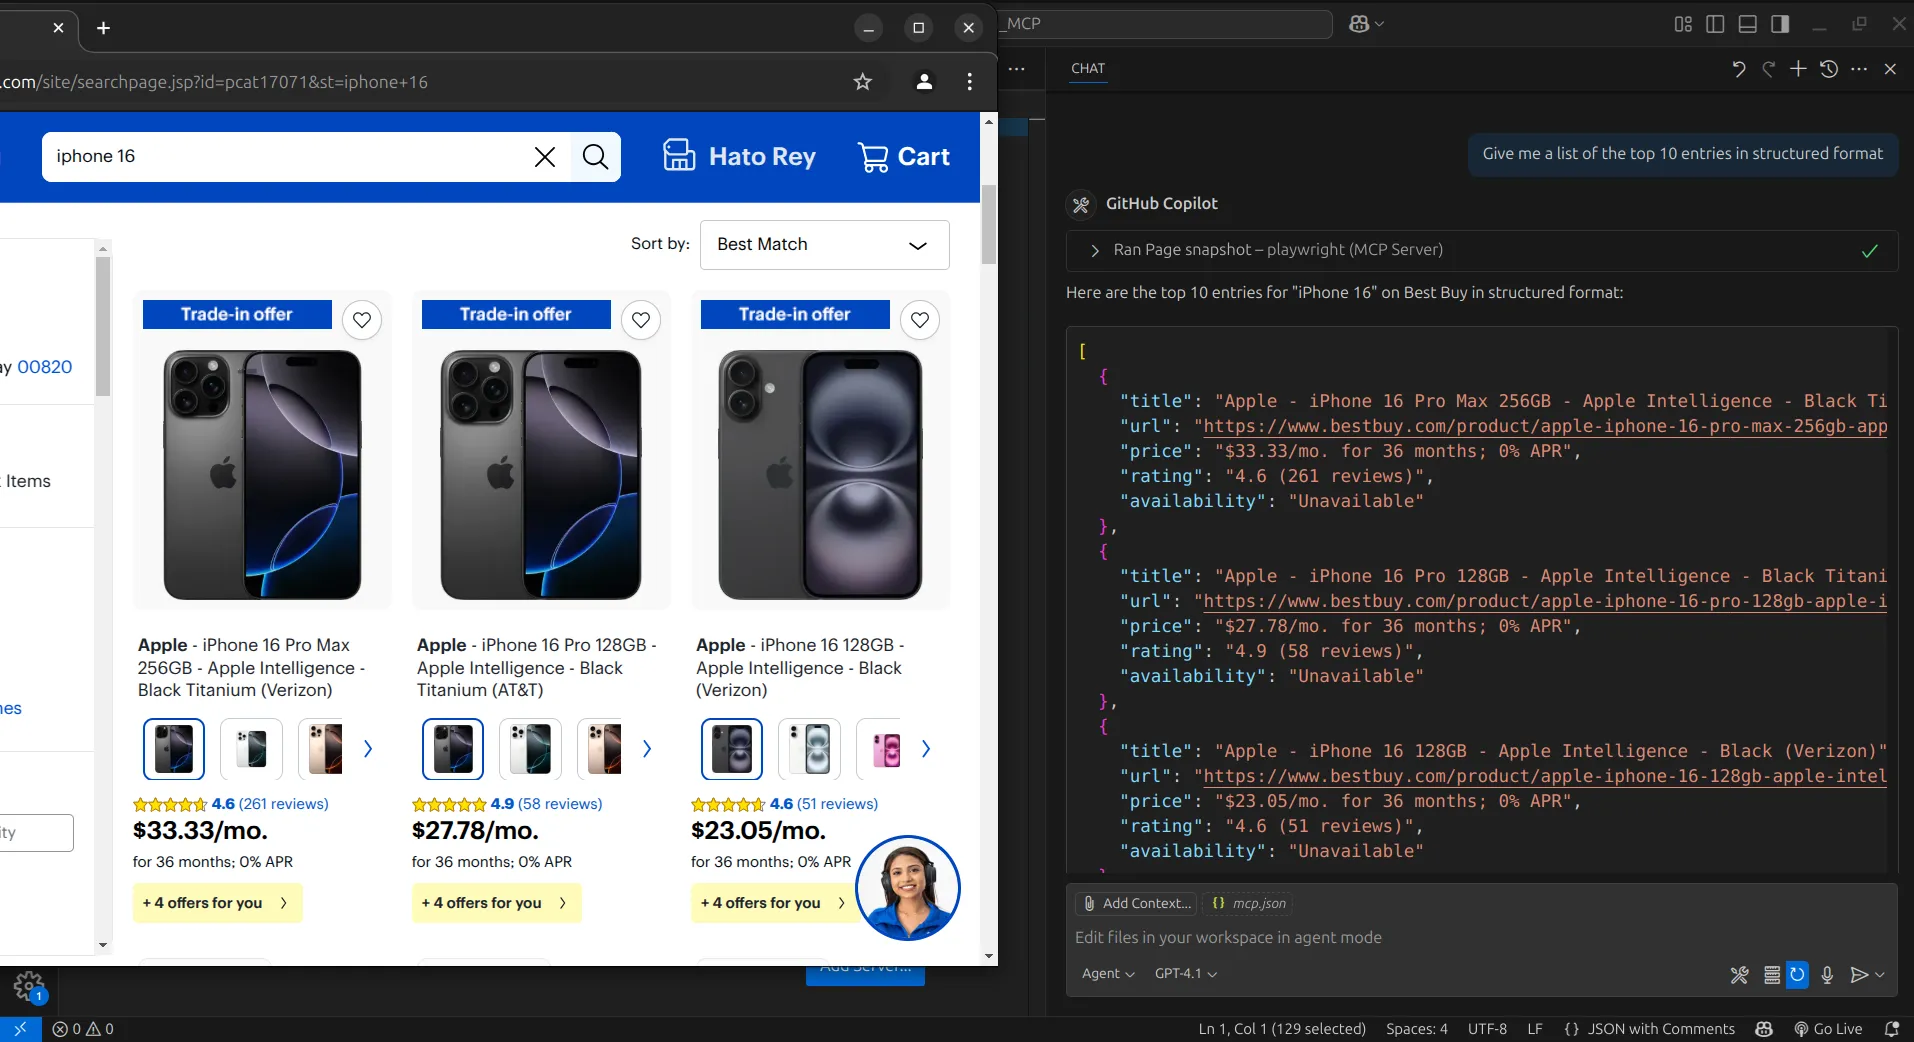Expand the Ran Page snapshot entry

pos(1095,250)
